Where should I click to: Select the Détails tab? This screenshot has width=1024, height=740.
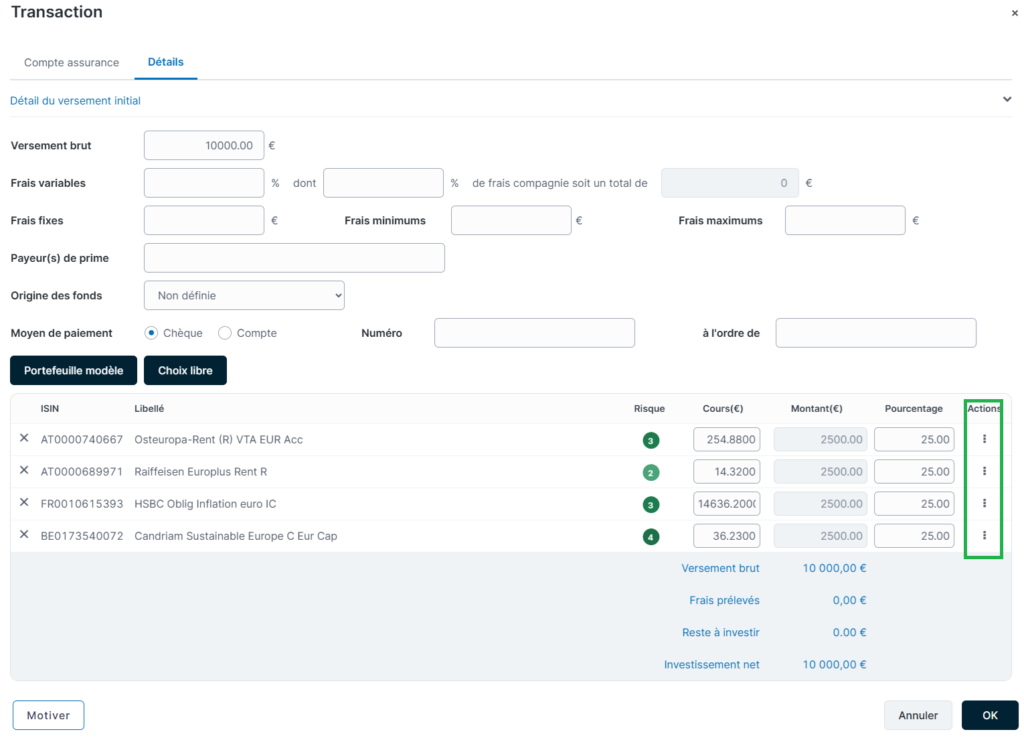pos(166,62)
